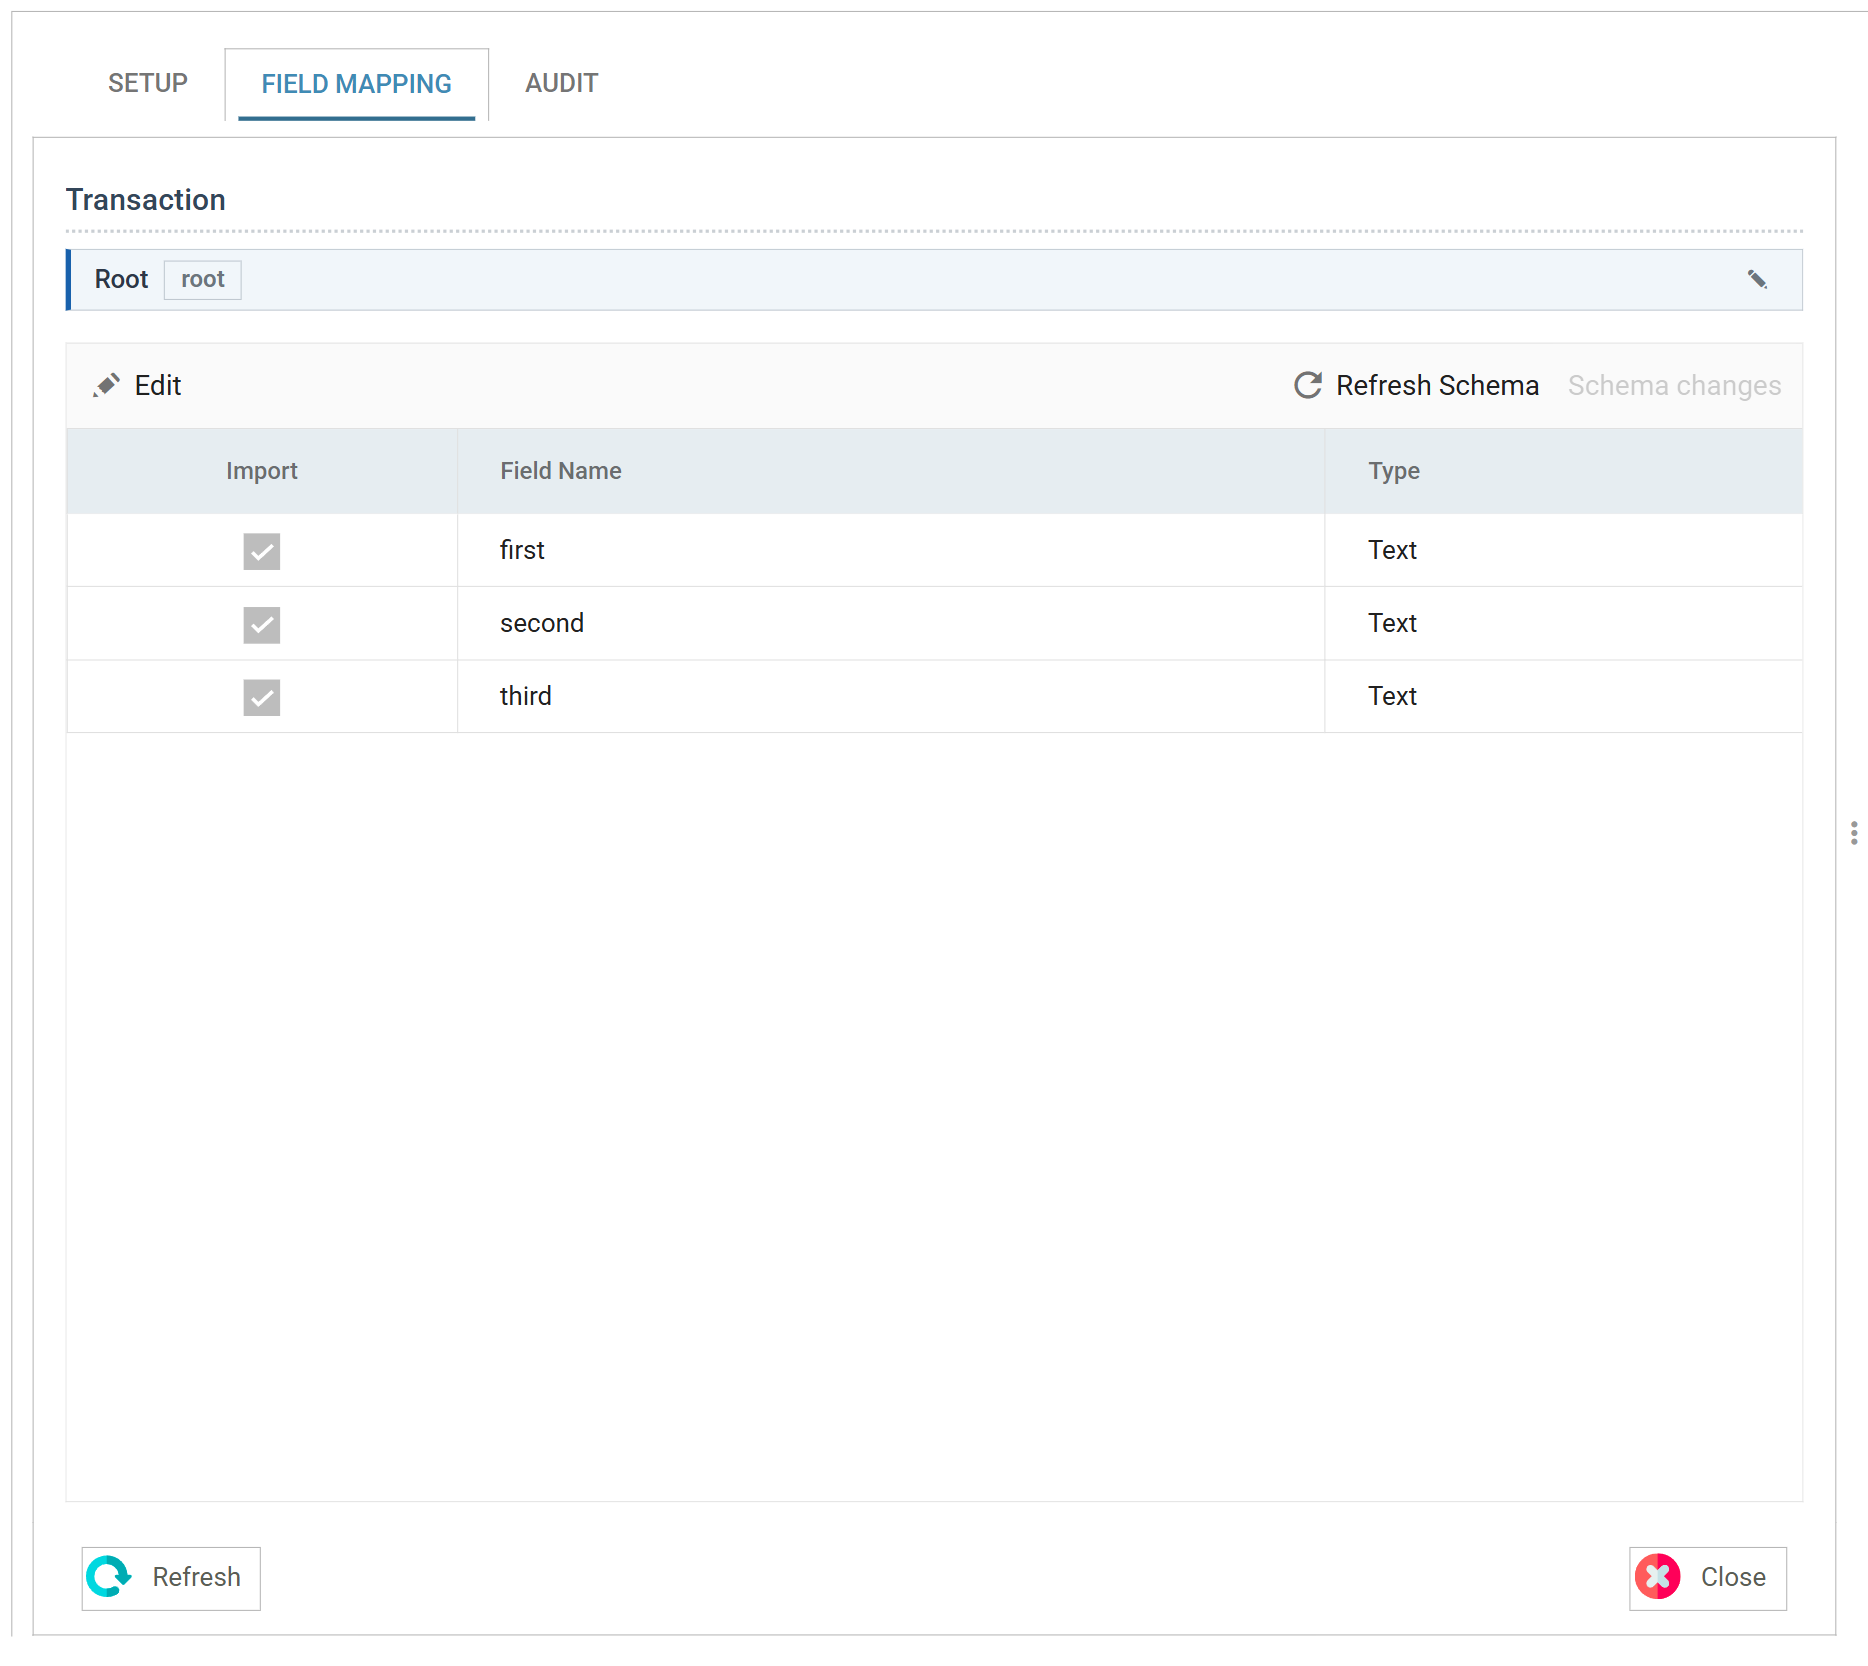The width and height of the screenshot is (1868, 1666).
Task: Select the root tag in Root row
Action: [203, 280]
